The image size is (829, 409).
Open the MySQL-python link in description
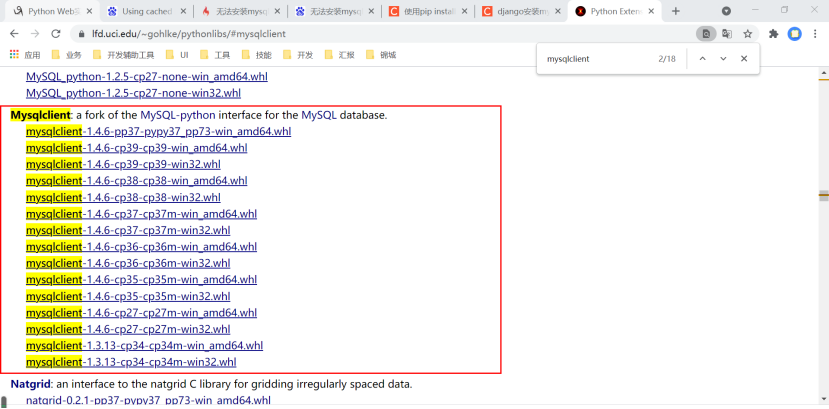pyautogui.click(x=178, y=115)
